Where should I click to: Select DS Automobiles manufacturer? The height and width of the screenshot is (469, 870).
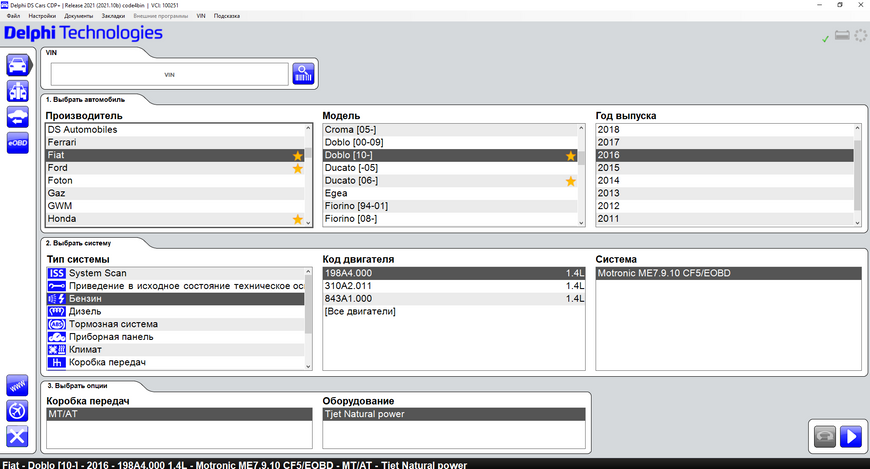pos(175,130)
